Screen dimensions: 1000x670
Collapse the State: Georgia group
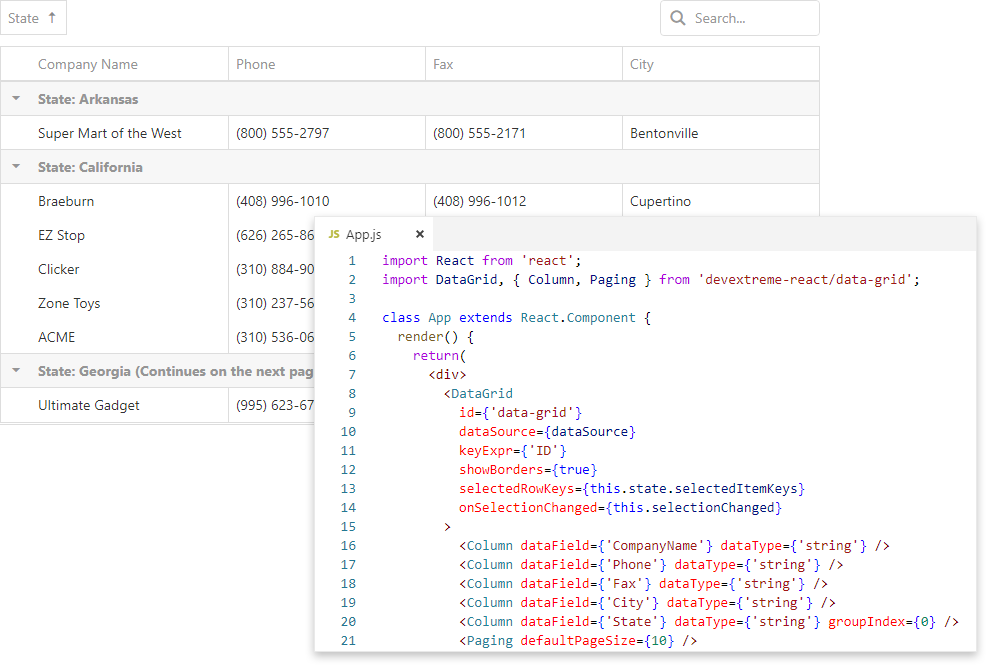tap(16, 371)
